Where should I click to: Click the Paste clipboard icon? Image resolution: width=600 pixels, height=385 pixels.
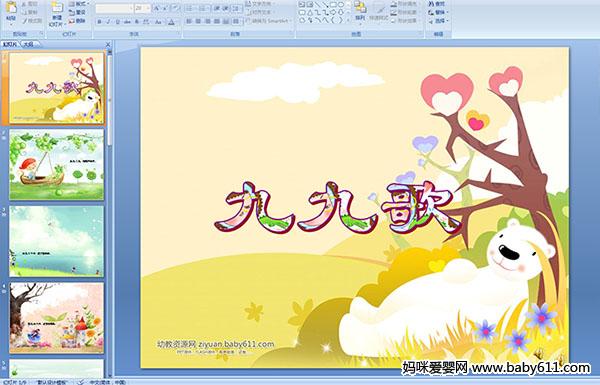tap(11, 11)
